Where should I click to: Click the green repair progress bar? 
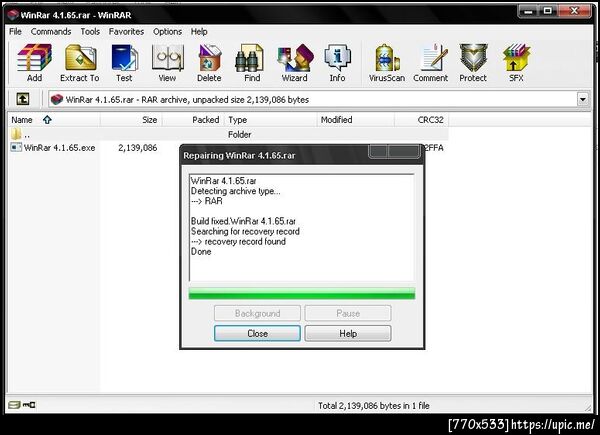302,293
